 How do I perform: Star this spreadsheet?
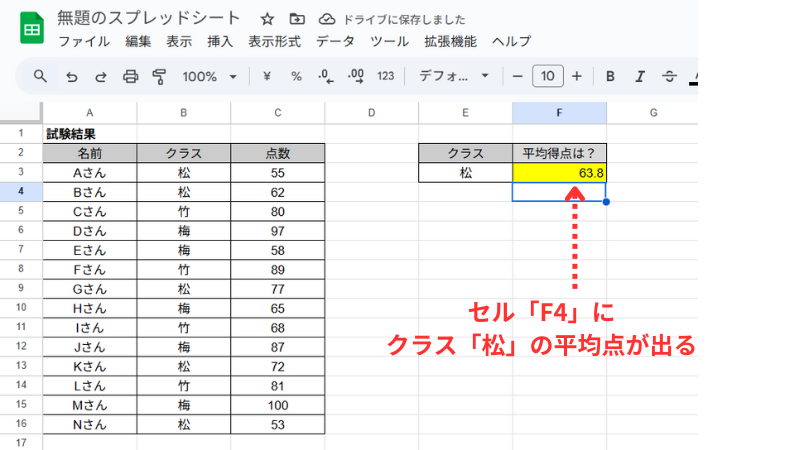[x=267, y=19]
